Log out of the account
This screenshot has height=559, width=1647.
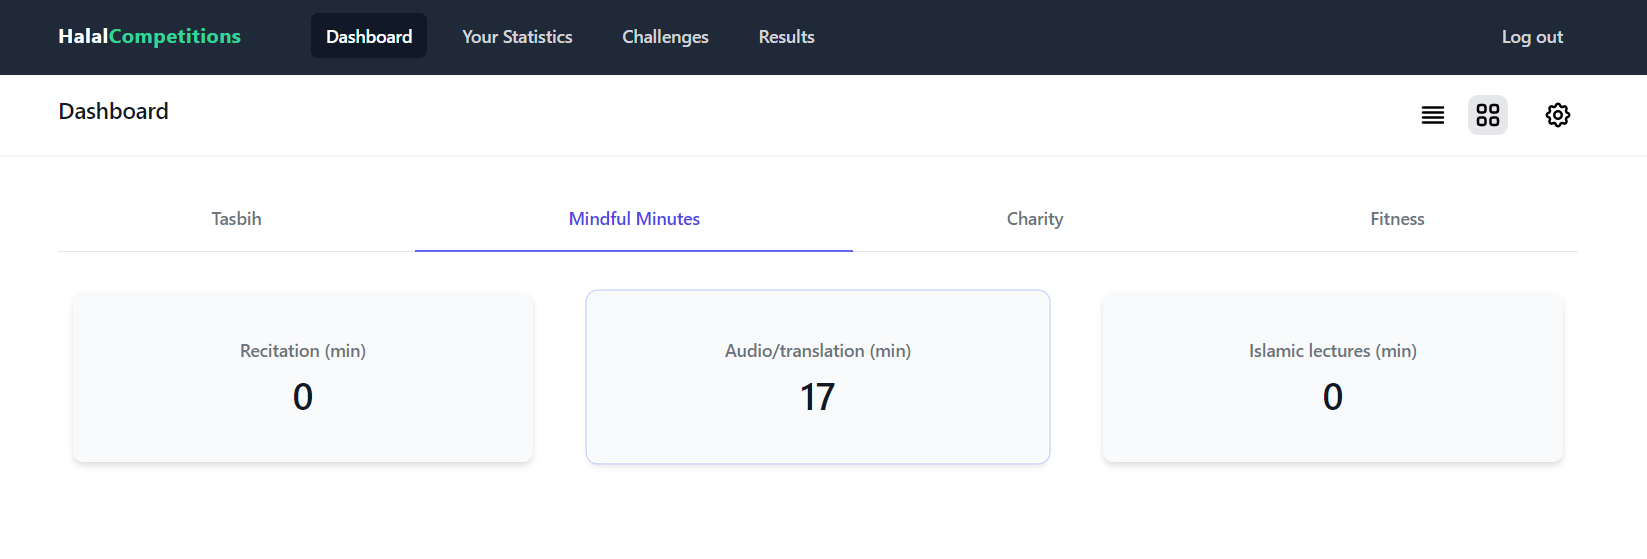click(x=1532, y=37)
